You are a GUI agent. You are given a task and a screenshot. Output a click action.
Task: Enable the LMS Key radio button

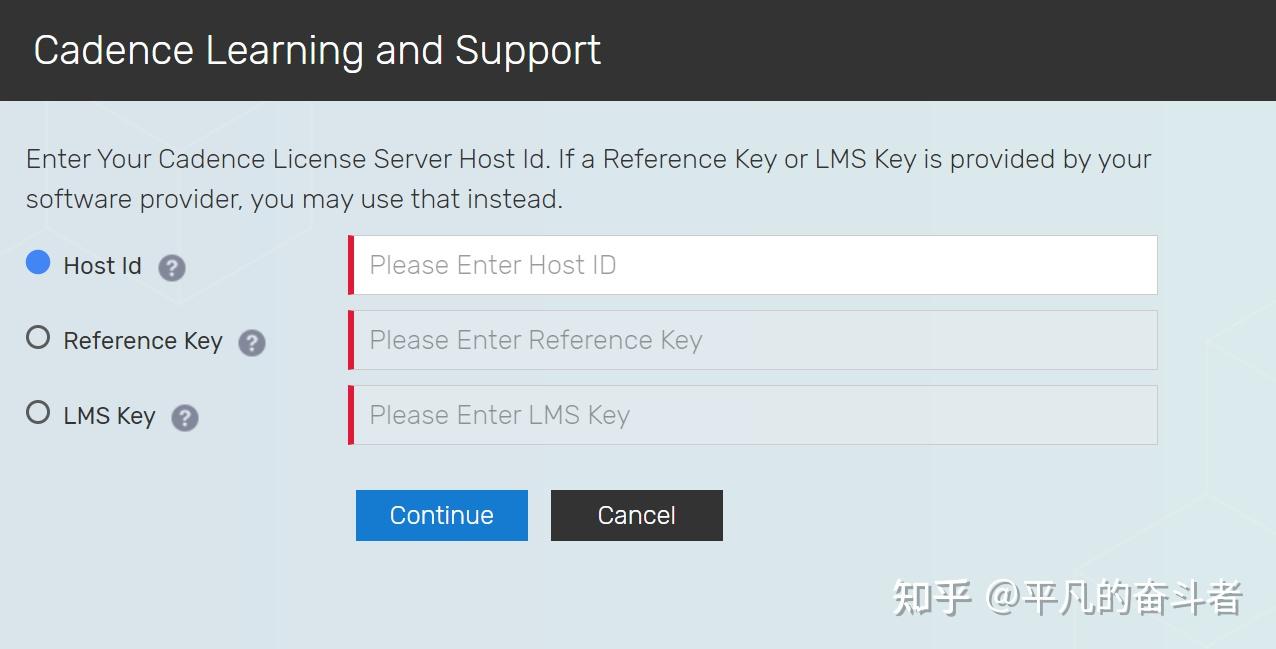[x=38, y=412]
